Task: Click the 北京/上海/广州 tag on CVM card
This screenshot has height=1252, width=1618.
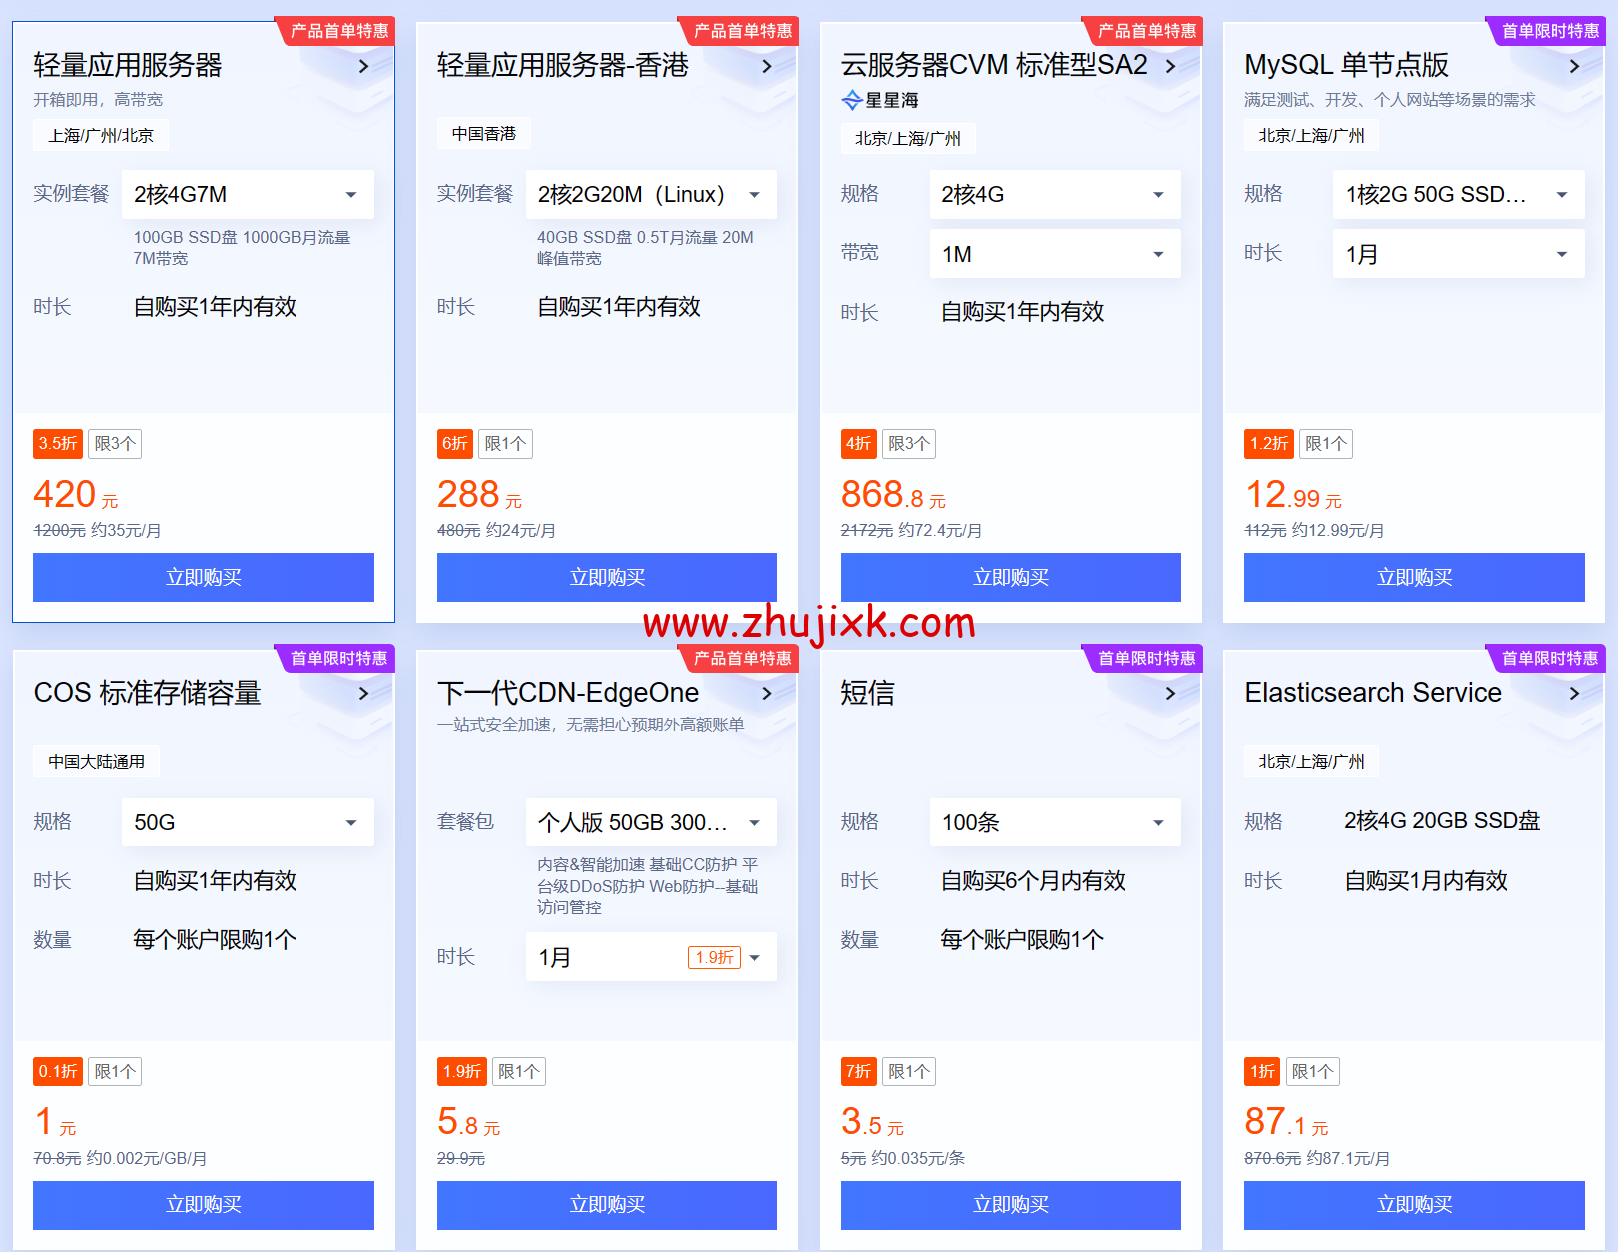Action: pos(907,138)
